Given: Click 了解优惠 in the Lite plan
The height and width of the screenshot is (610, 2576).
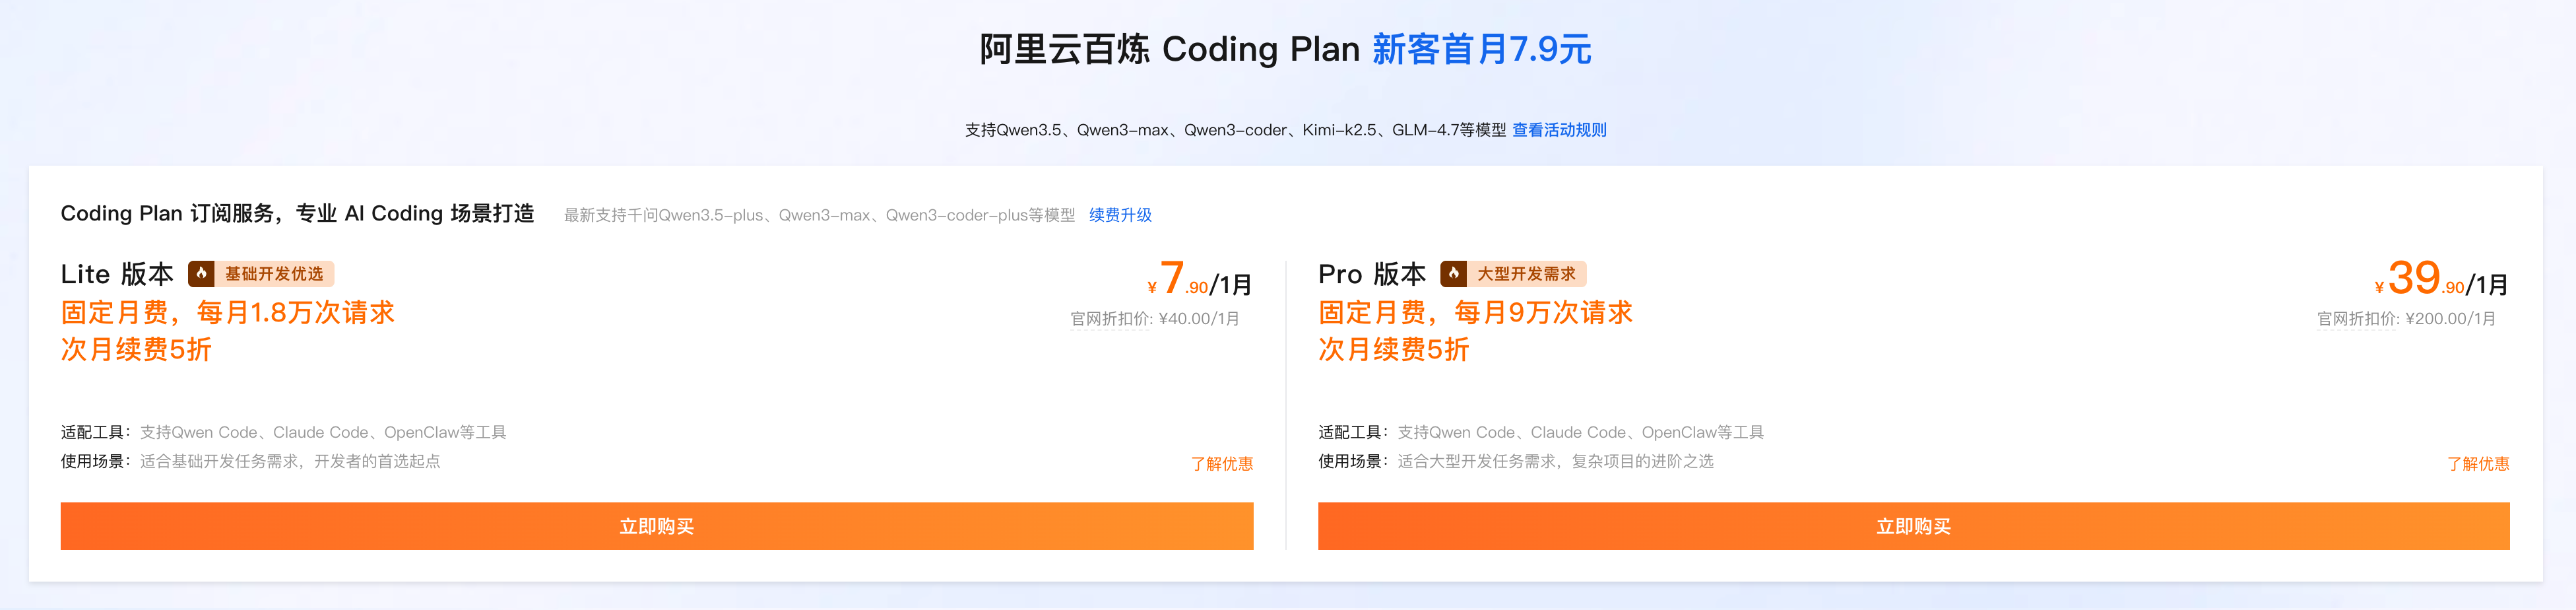Looking at the screenshot, I should click(1221, 464).
